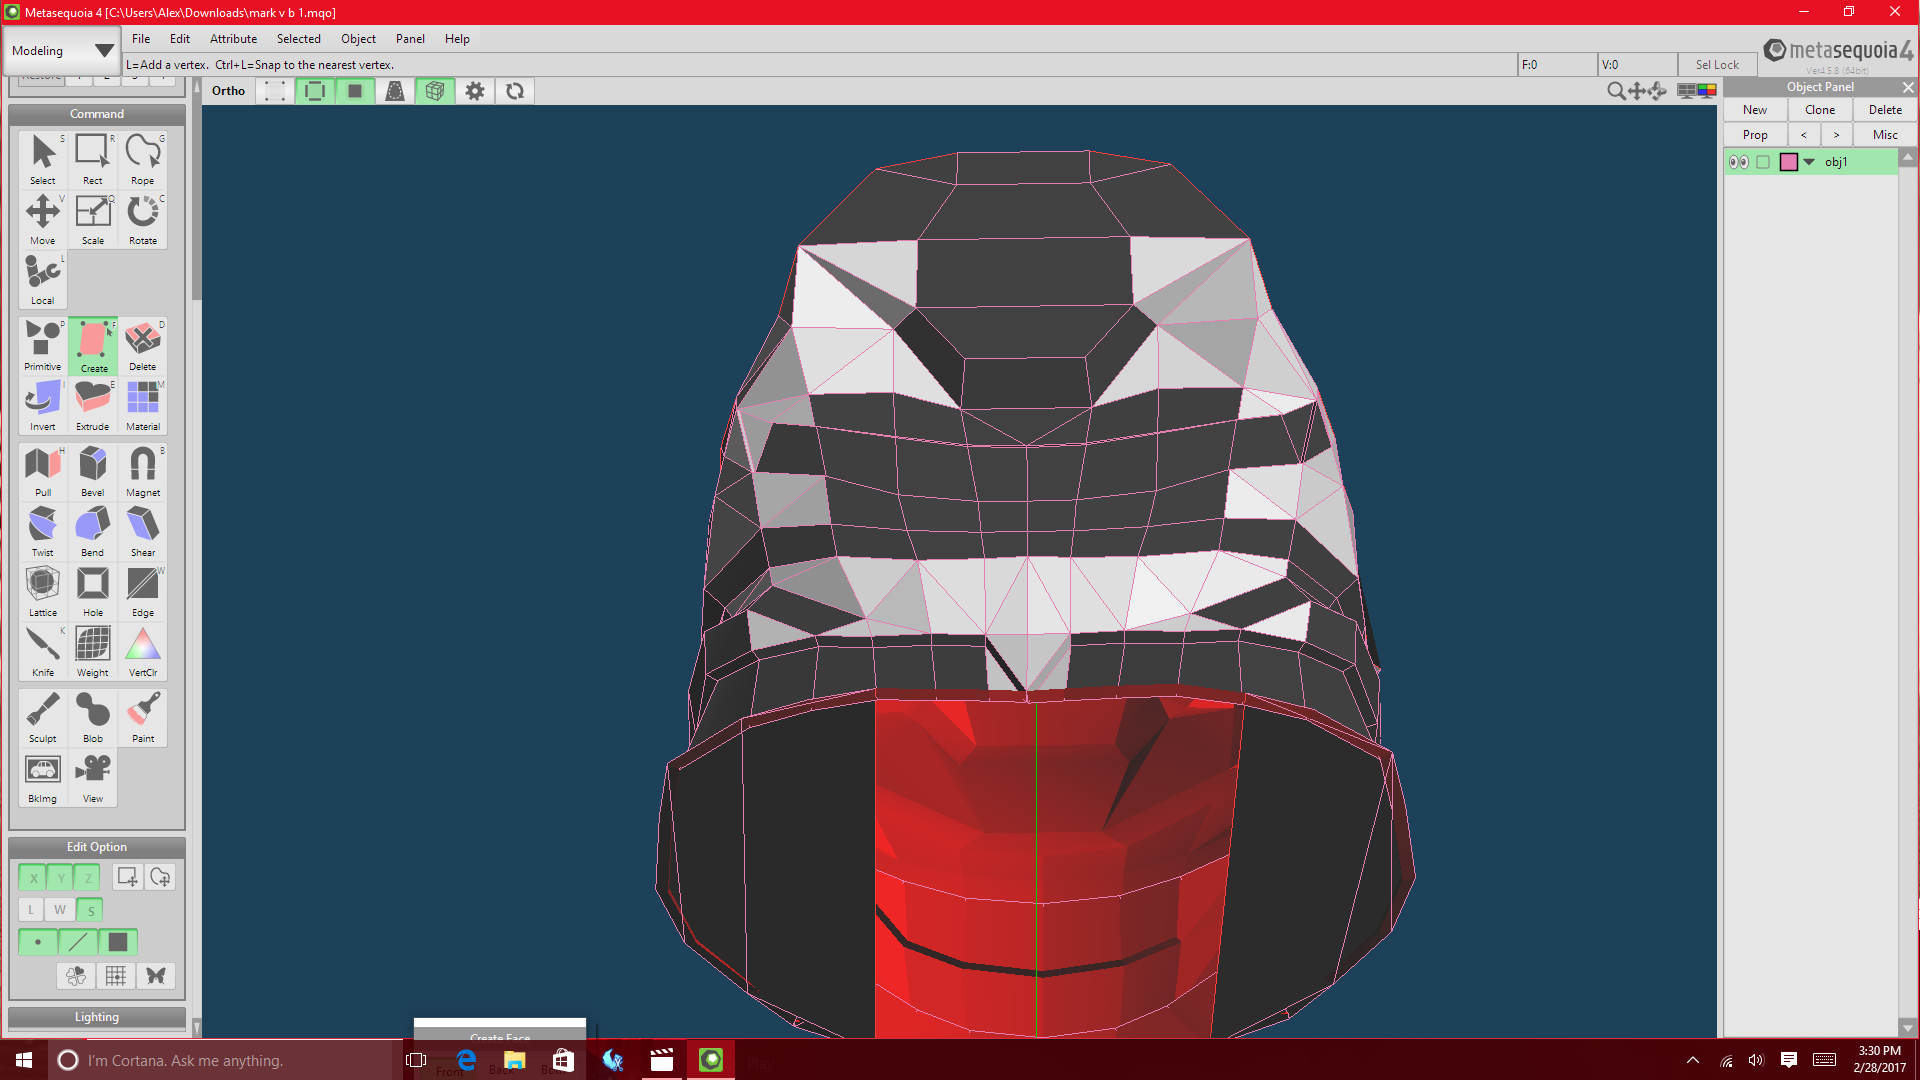Screen dimensions: 1920x1080
Task: Open Microsoft Edge from taskbar
Action: pos(466,1060)
